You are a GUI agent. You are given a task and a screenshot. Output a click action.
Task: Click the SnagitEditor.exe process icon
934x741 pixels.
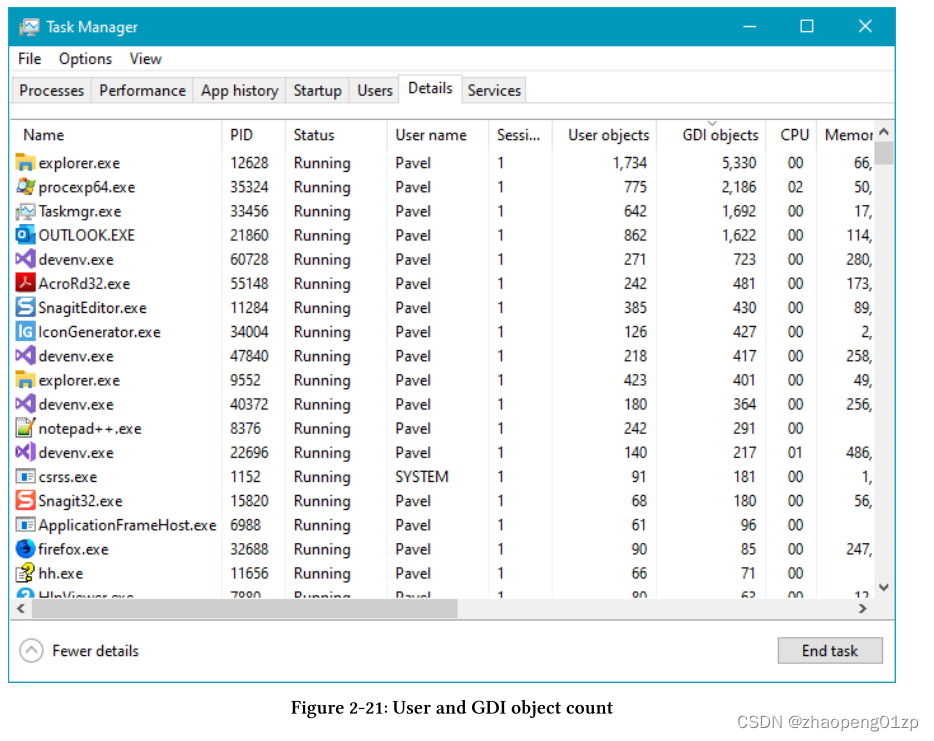click(x=25, y=307)
